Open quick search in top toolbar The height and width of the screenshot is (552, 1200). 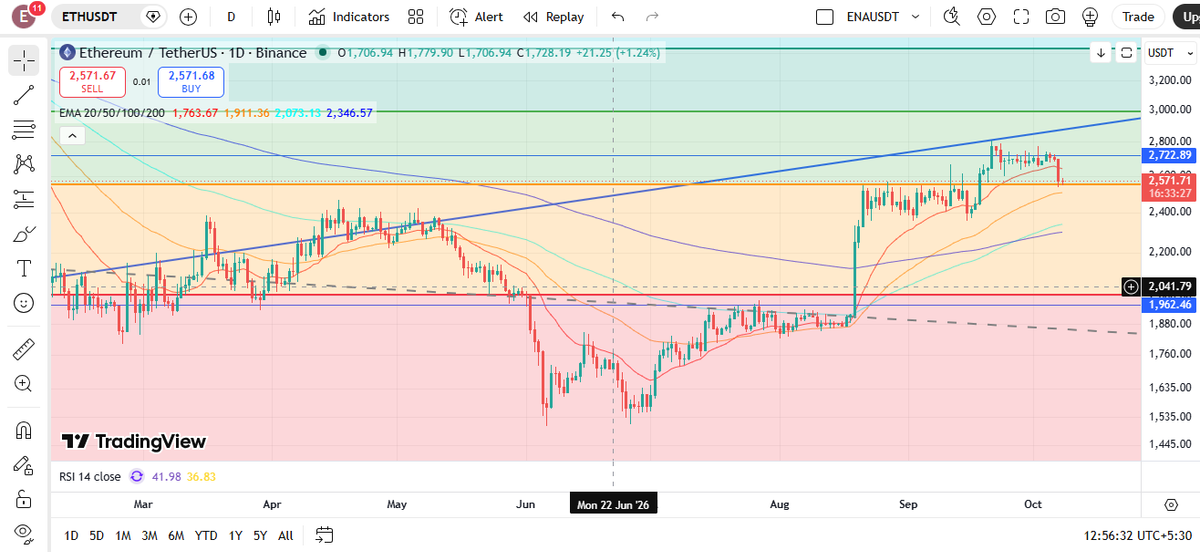tap(951, 17)
